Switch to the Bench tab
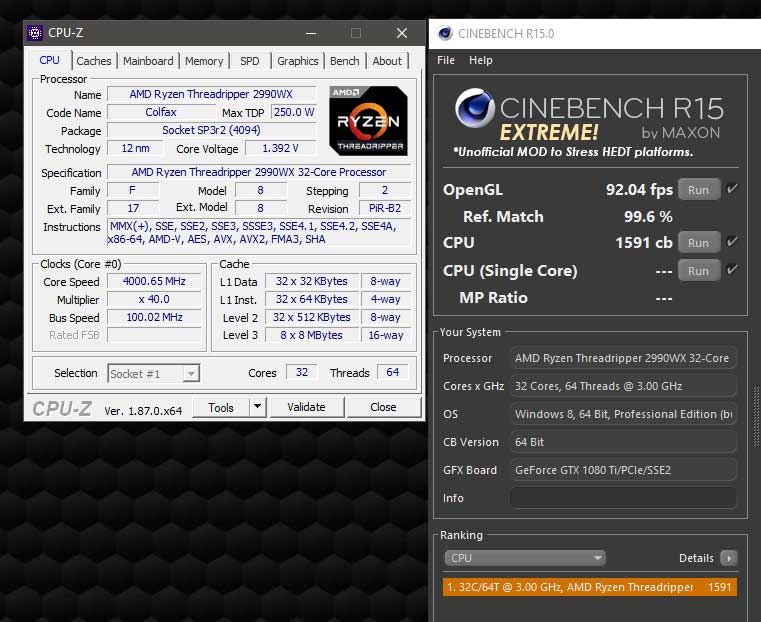 point(345,61)
